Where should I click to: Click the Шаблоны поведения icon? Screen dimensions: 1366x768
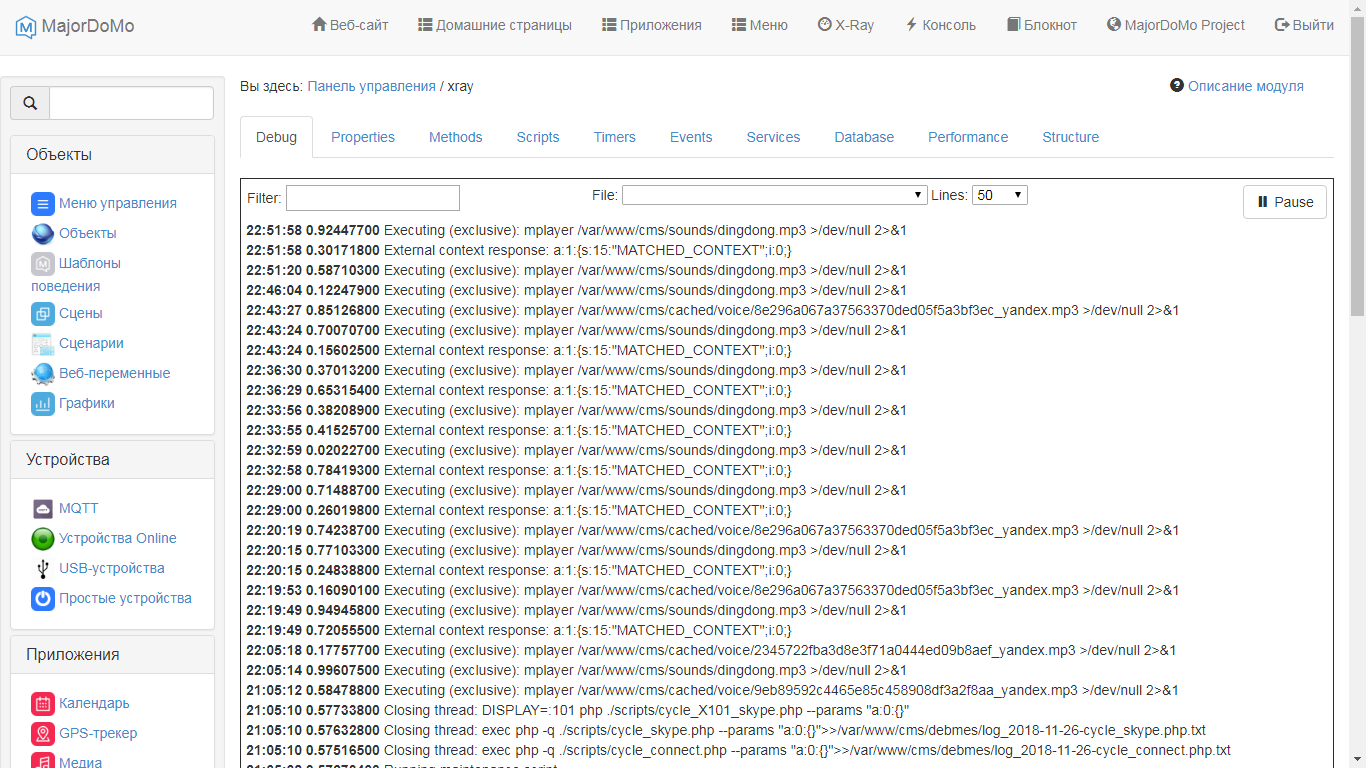click(43, 264)
